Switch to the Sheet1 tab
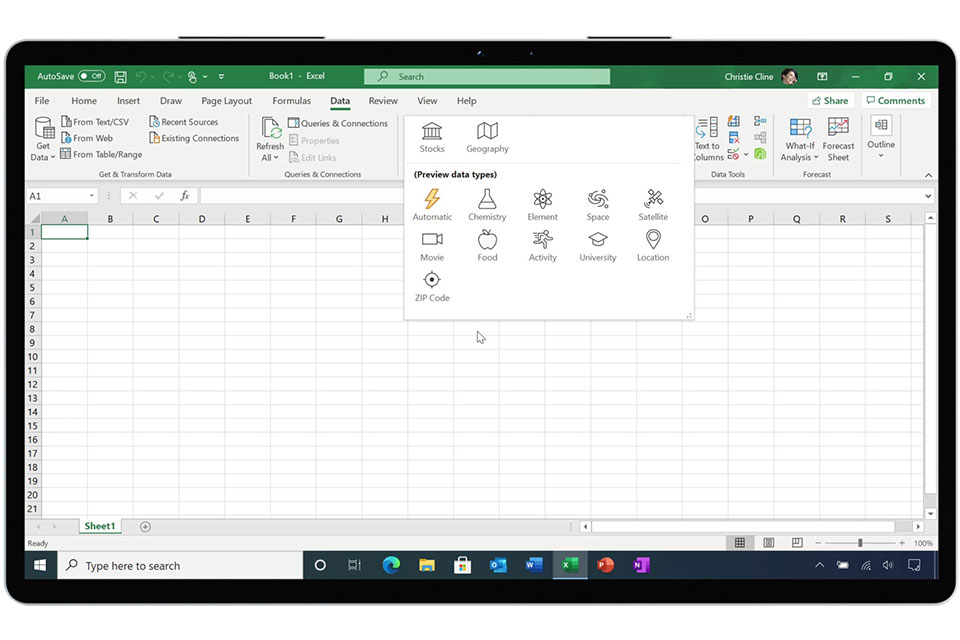Image resolution: width=960 pixels, height=640 pixels. [99, 526]
